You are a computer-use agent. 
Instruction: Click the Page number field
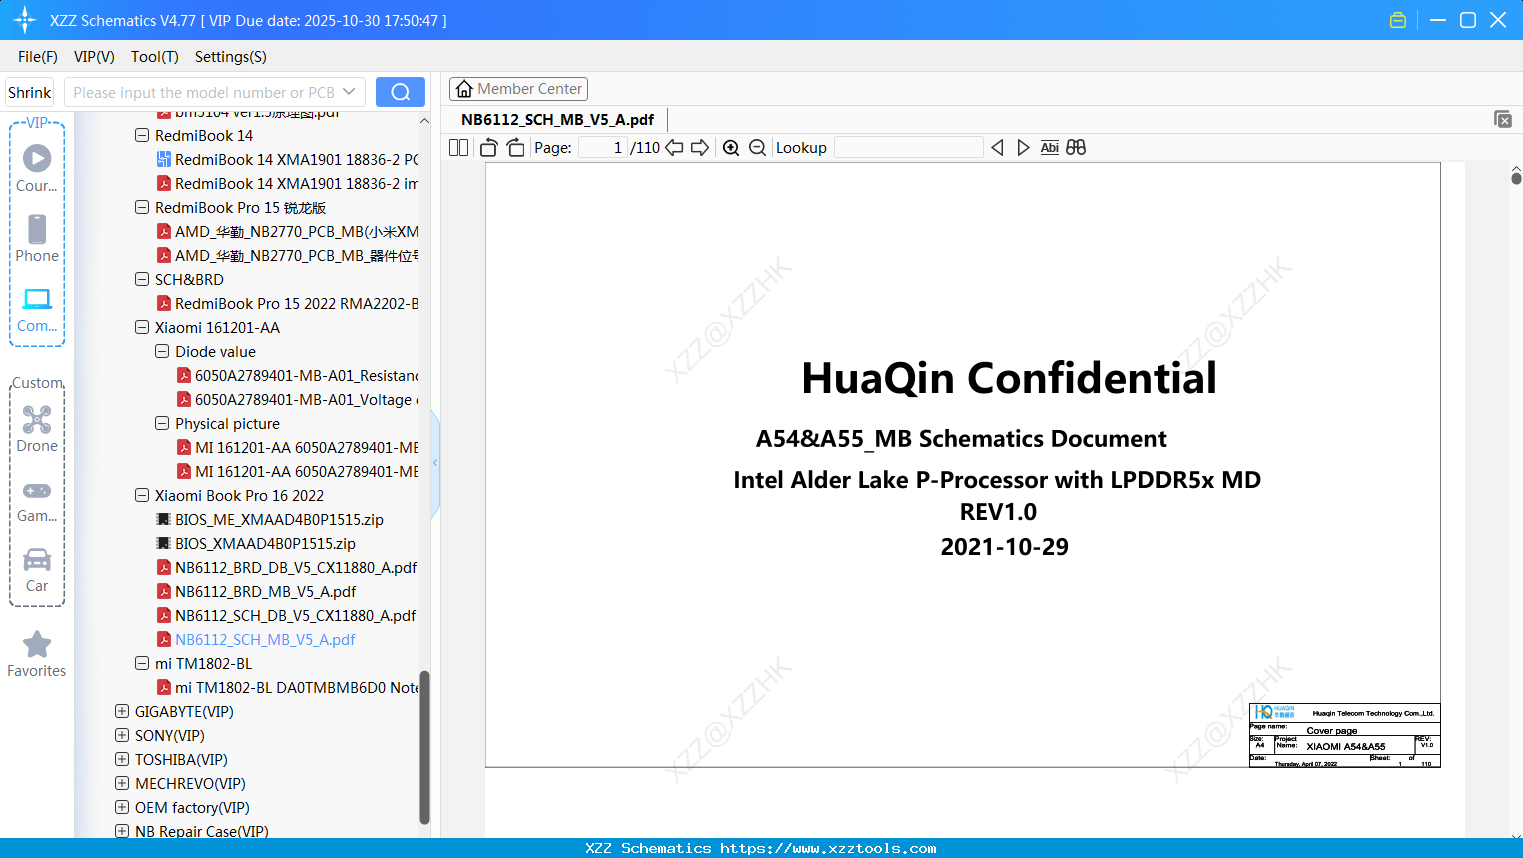603,148
